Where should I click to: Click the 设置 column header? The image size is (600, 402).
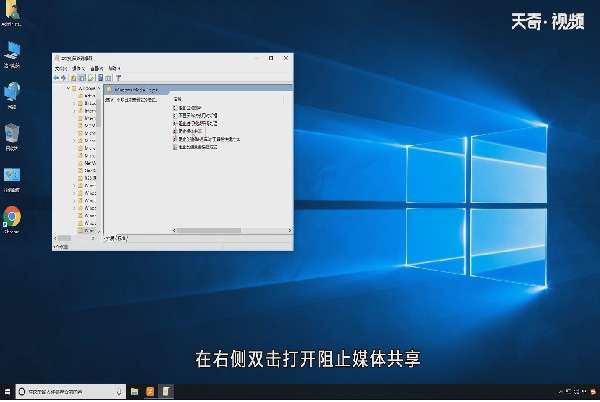pyautogui.click(x=177, y=99)
